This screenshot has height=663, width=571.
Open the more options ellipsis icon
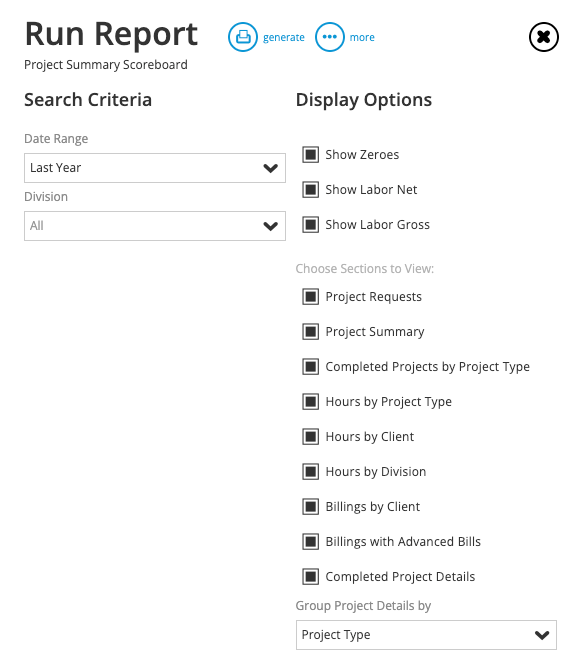coord(329,37)
